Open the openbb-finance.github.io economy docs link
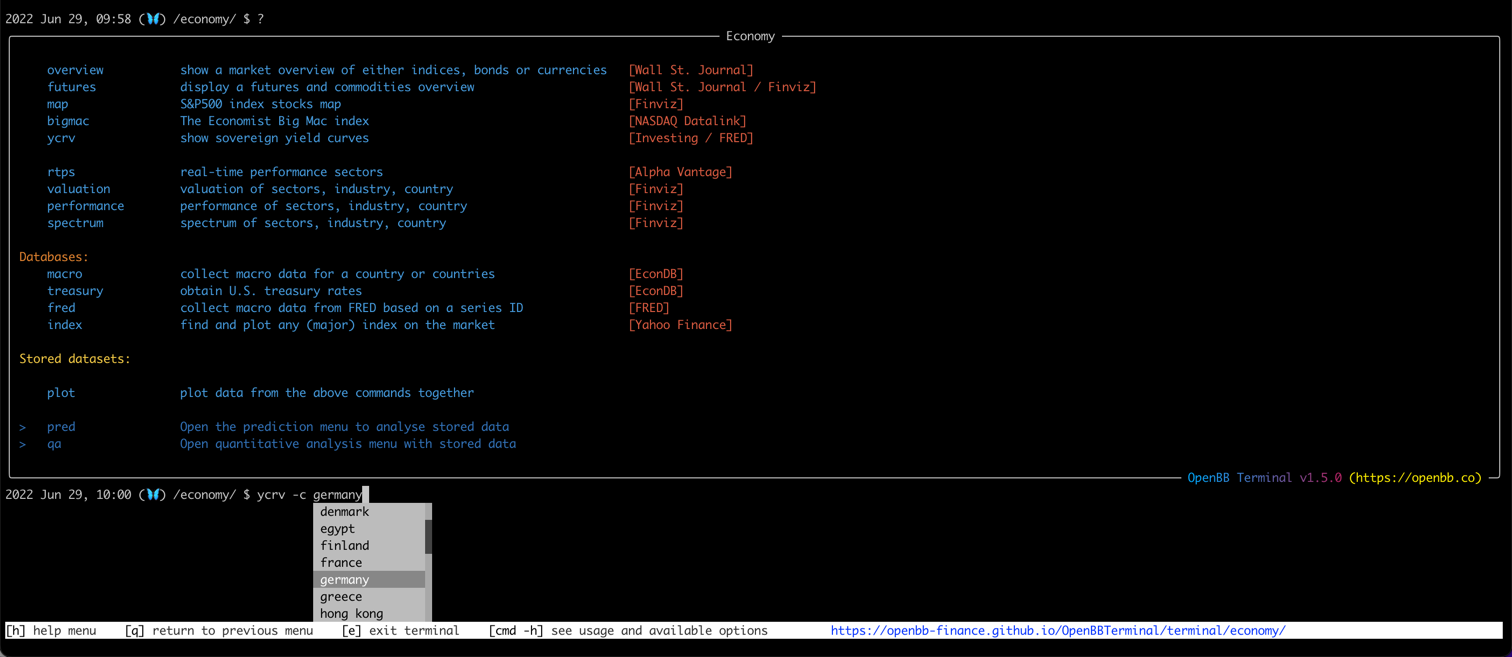Screen dimensions: 1512x657 click(x=1058, y=631)
